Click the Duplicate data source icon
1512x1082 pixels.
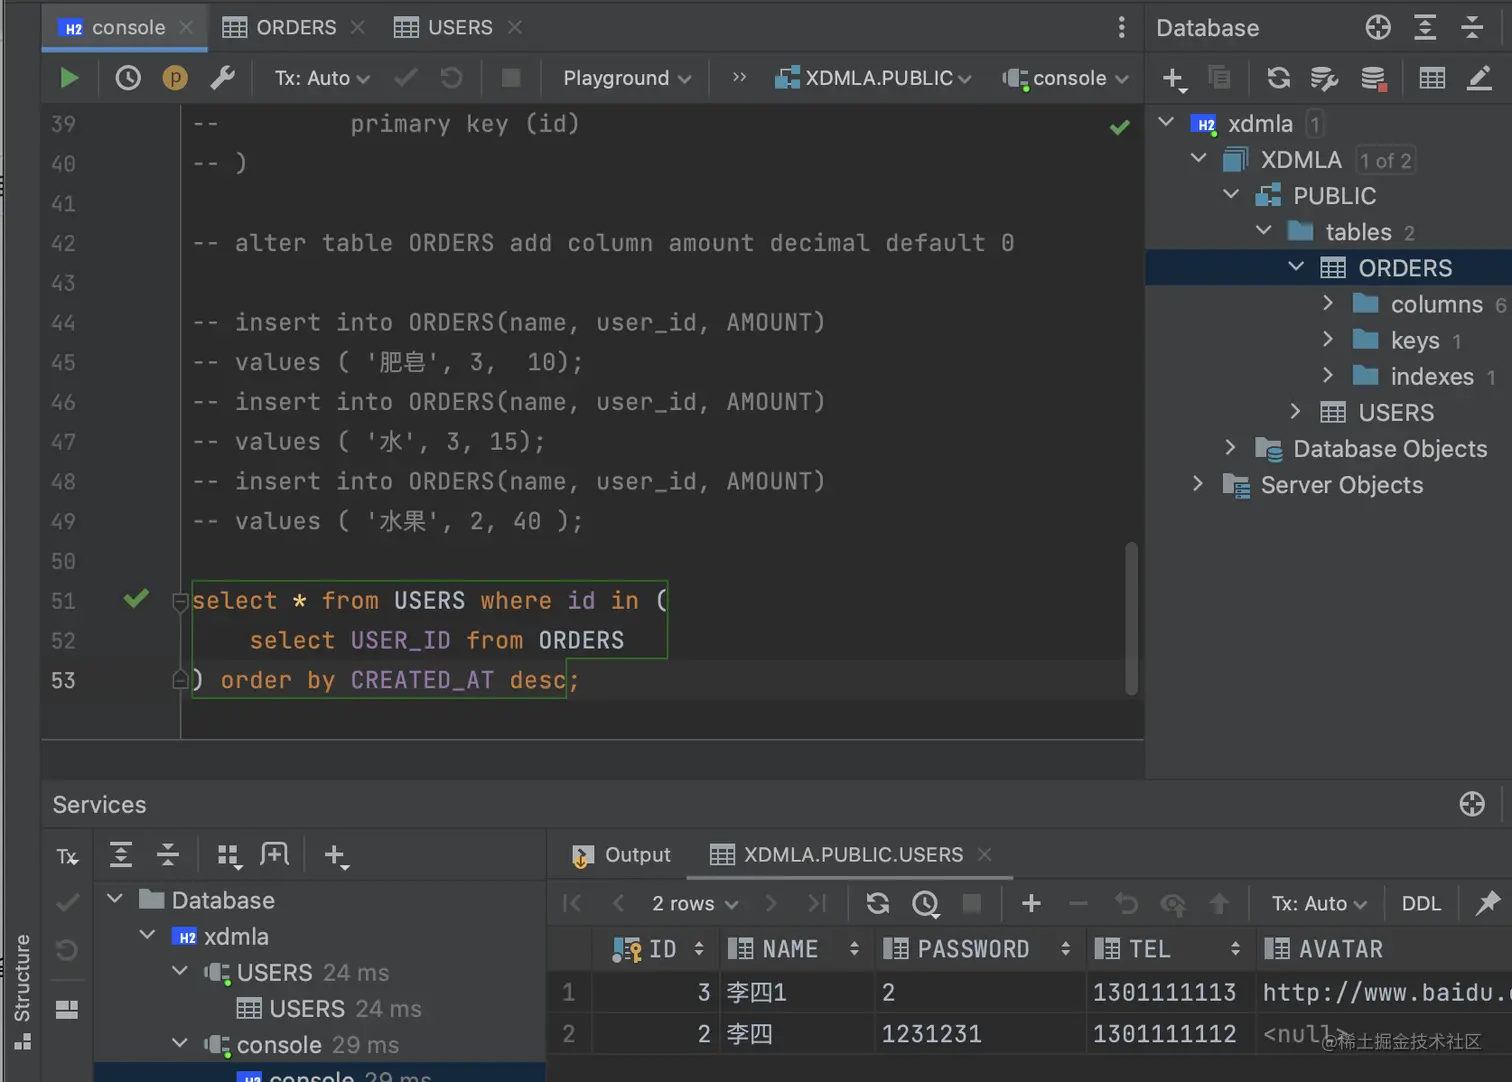pyautogui.click(x=1219, y=78)
